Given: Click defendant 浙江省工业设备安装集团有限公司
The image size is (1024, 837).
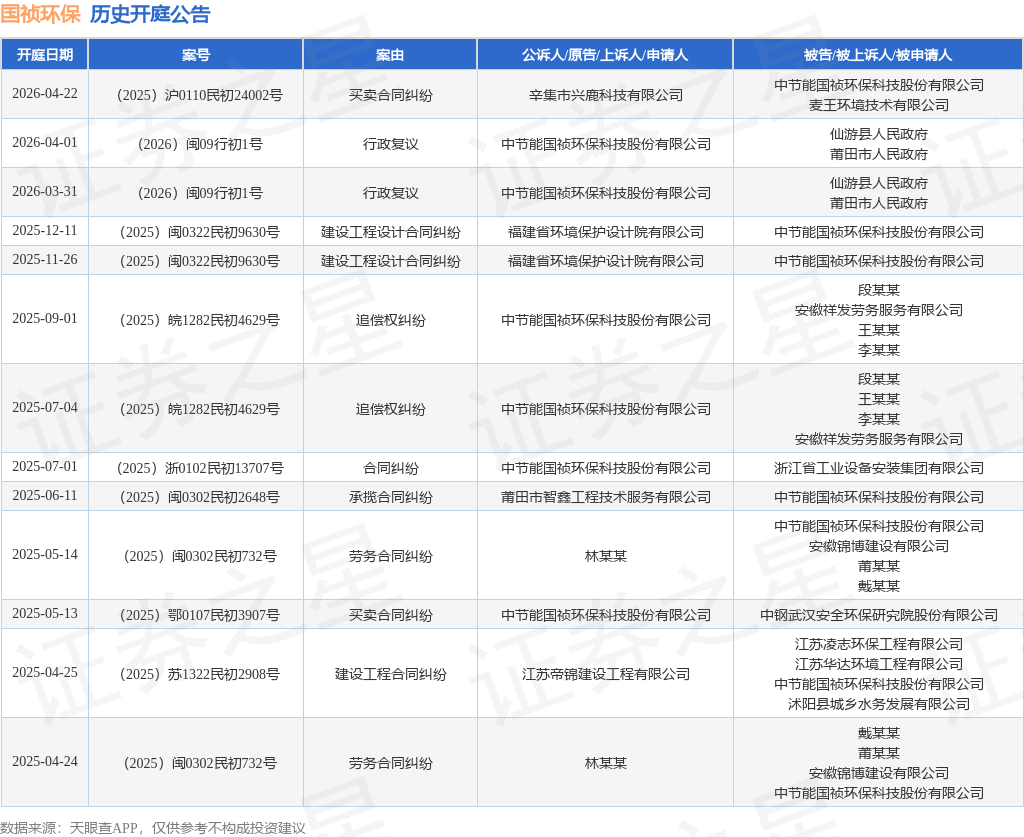Looking at the screenshot, I should coord(878,468).
